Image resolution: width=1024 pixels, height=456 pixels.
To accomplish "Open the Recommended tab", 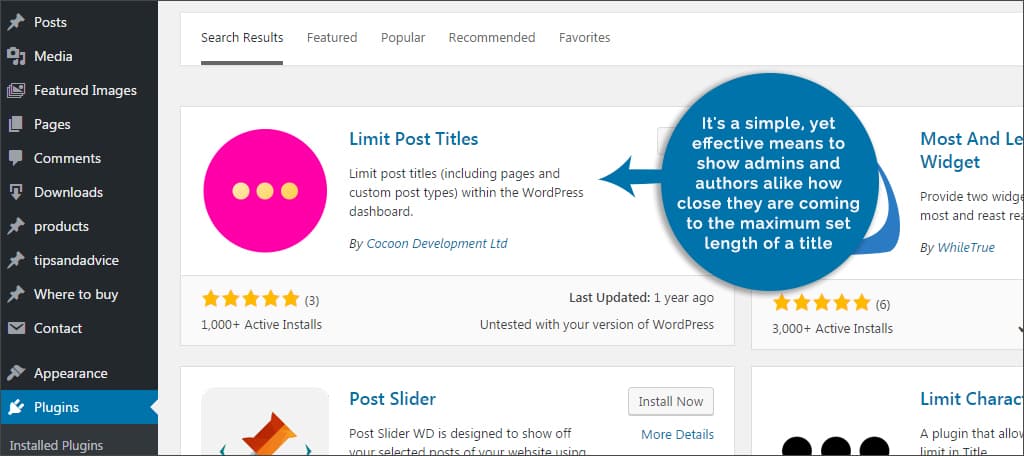I will (x=491, y=38).
